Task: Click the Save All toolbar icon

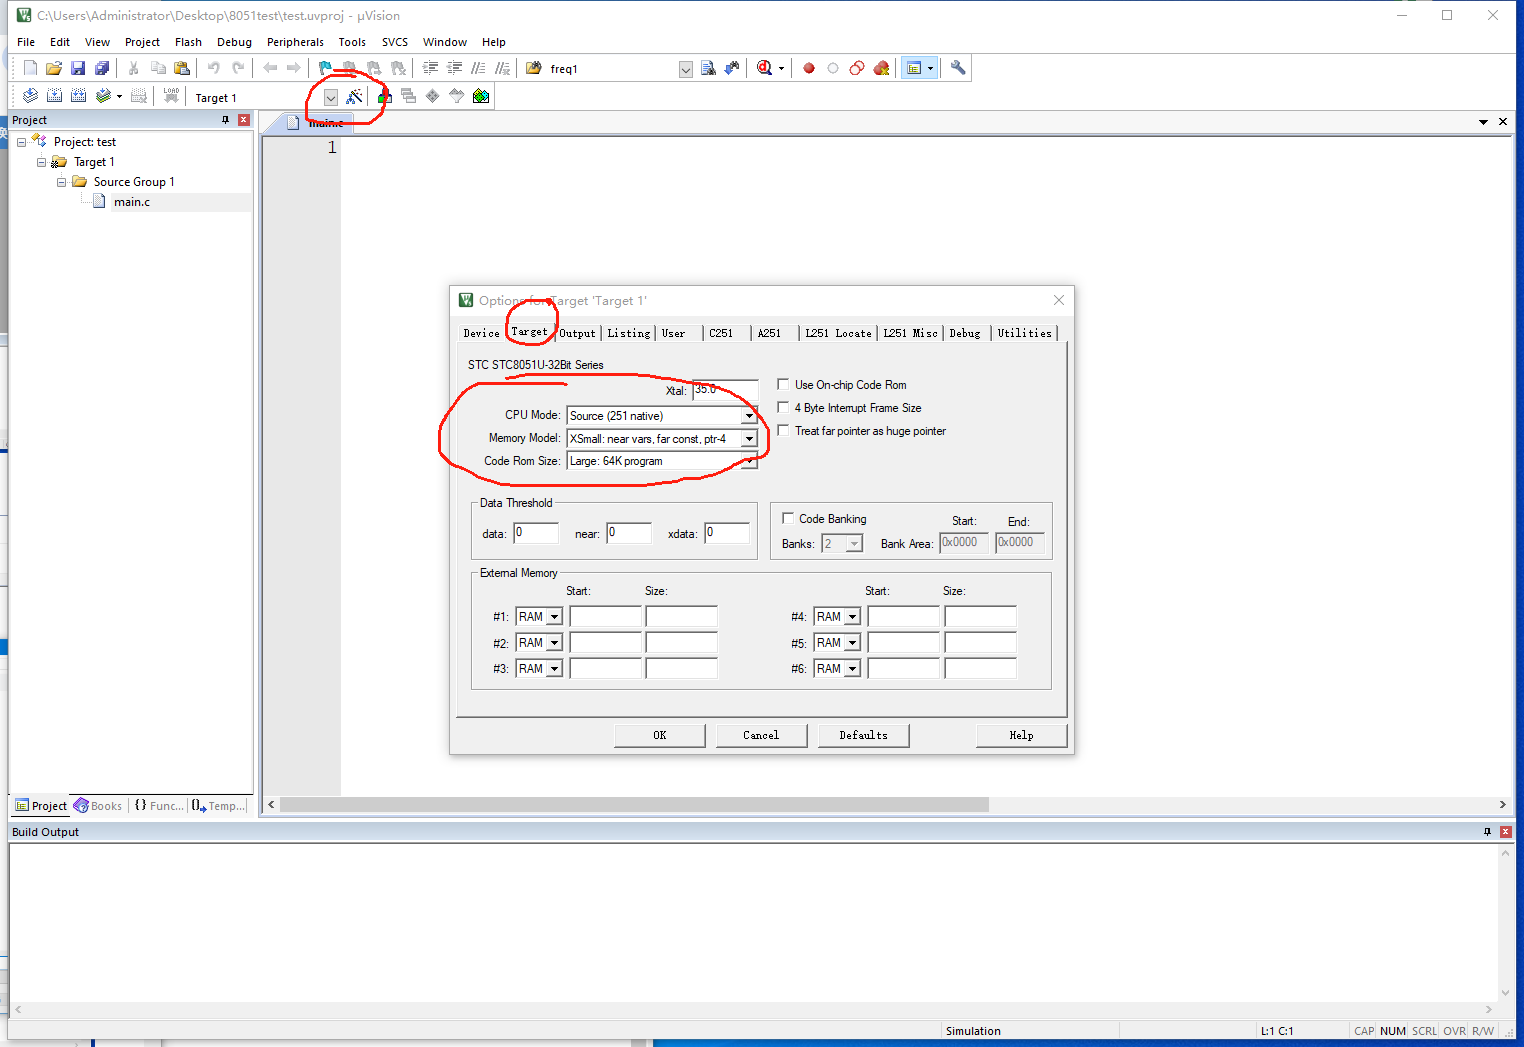Action: click(x=102, y=68)
